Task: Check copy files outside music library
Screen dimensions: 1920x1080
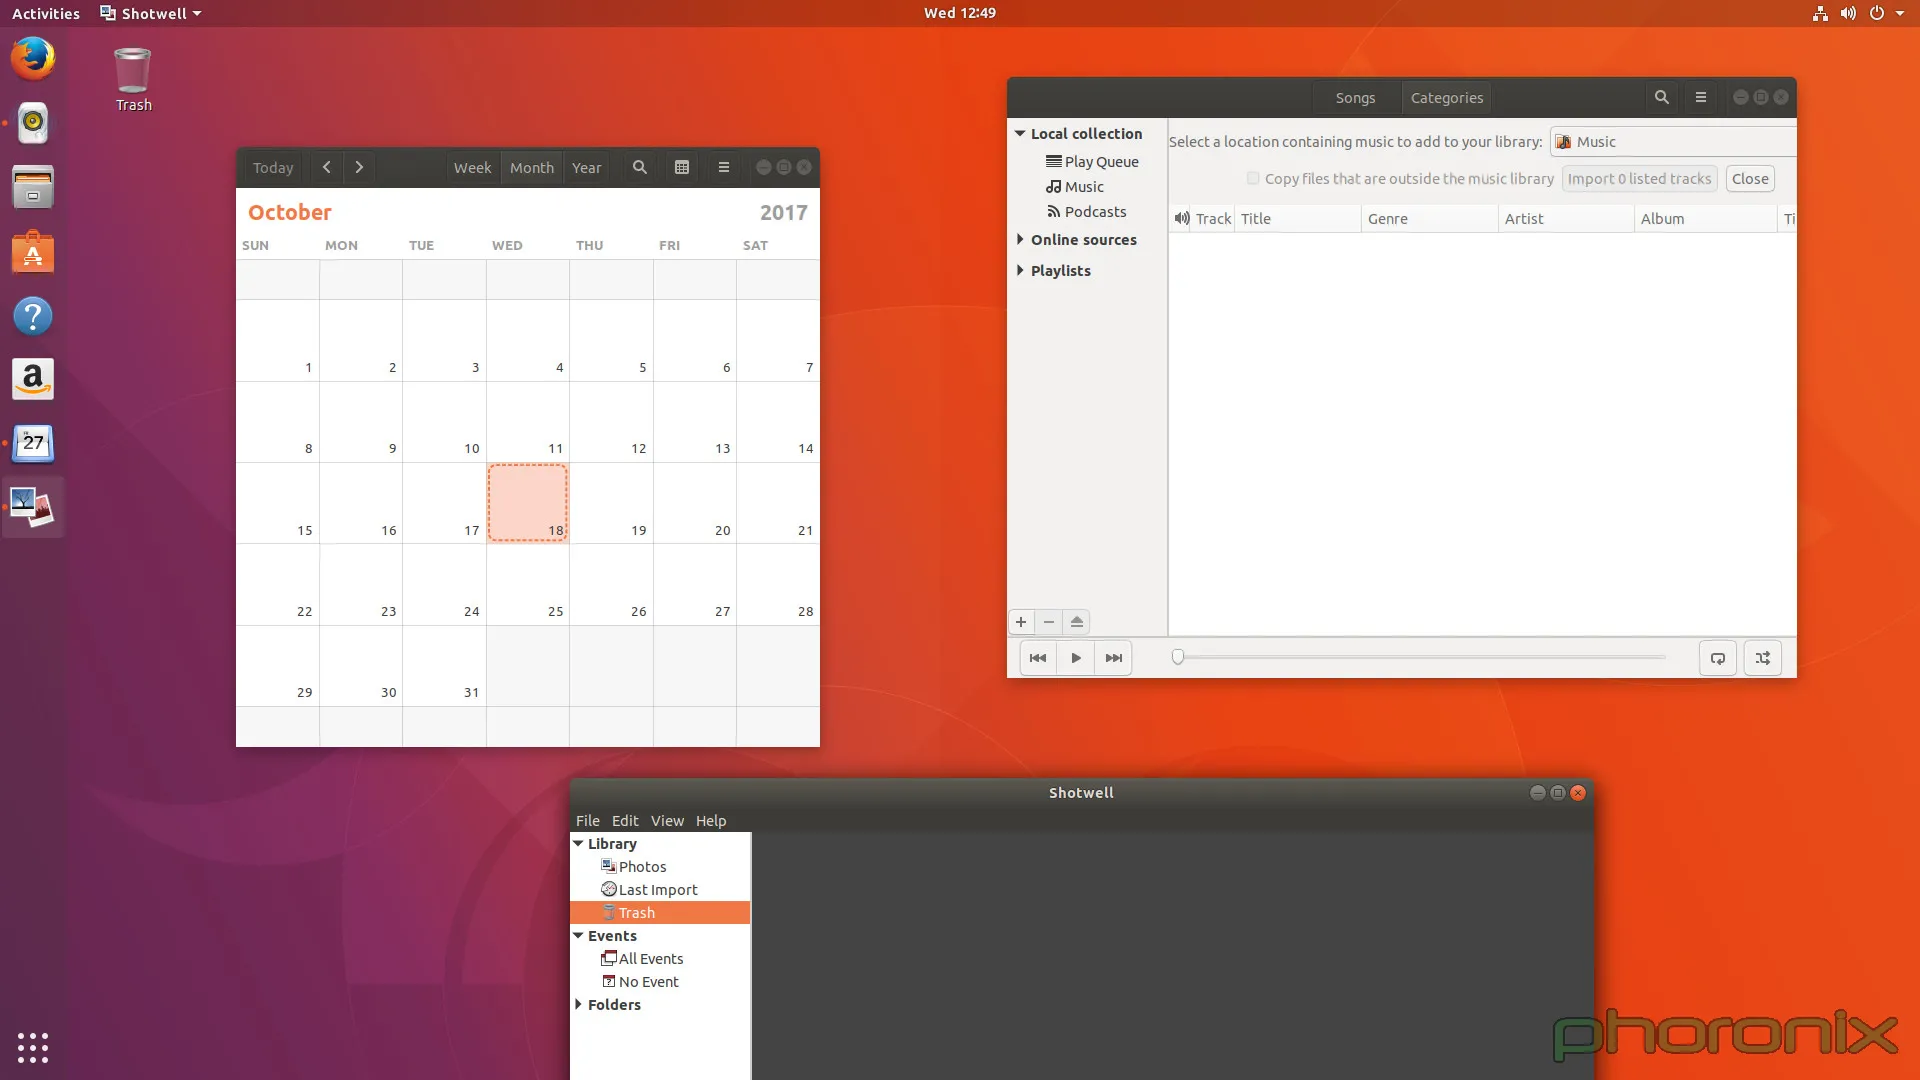Action: point(1253,178)
